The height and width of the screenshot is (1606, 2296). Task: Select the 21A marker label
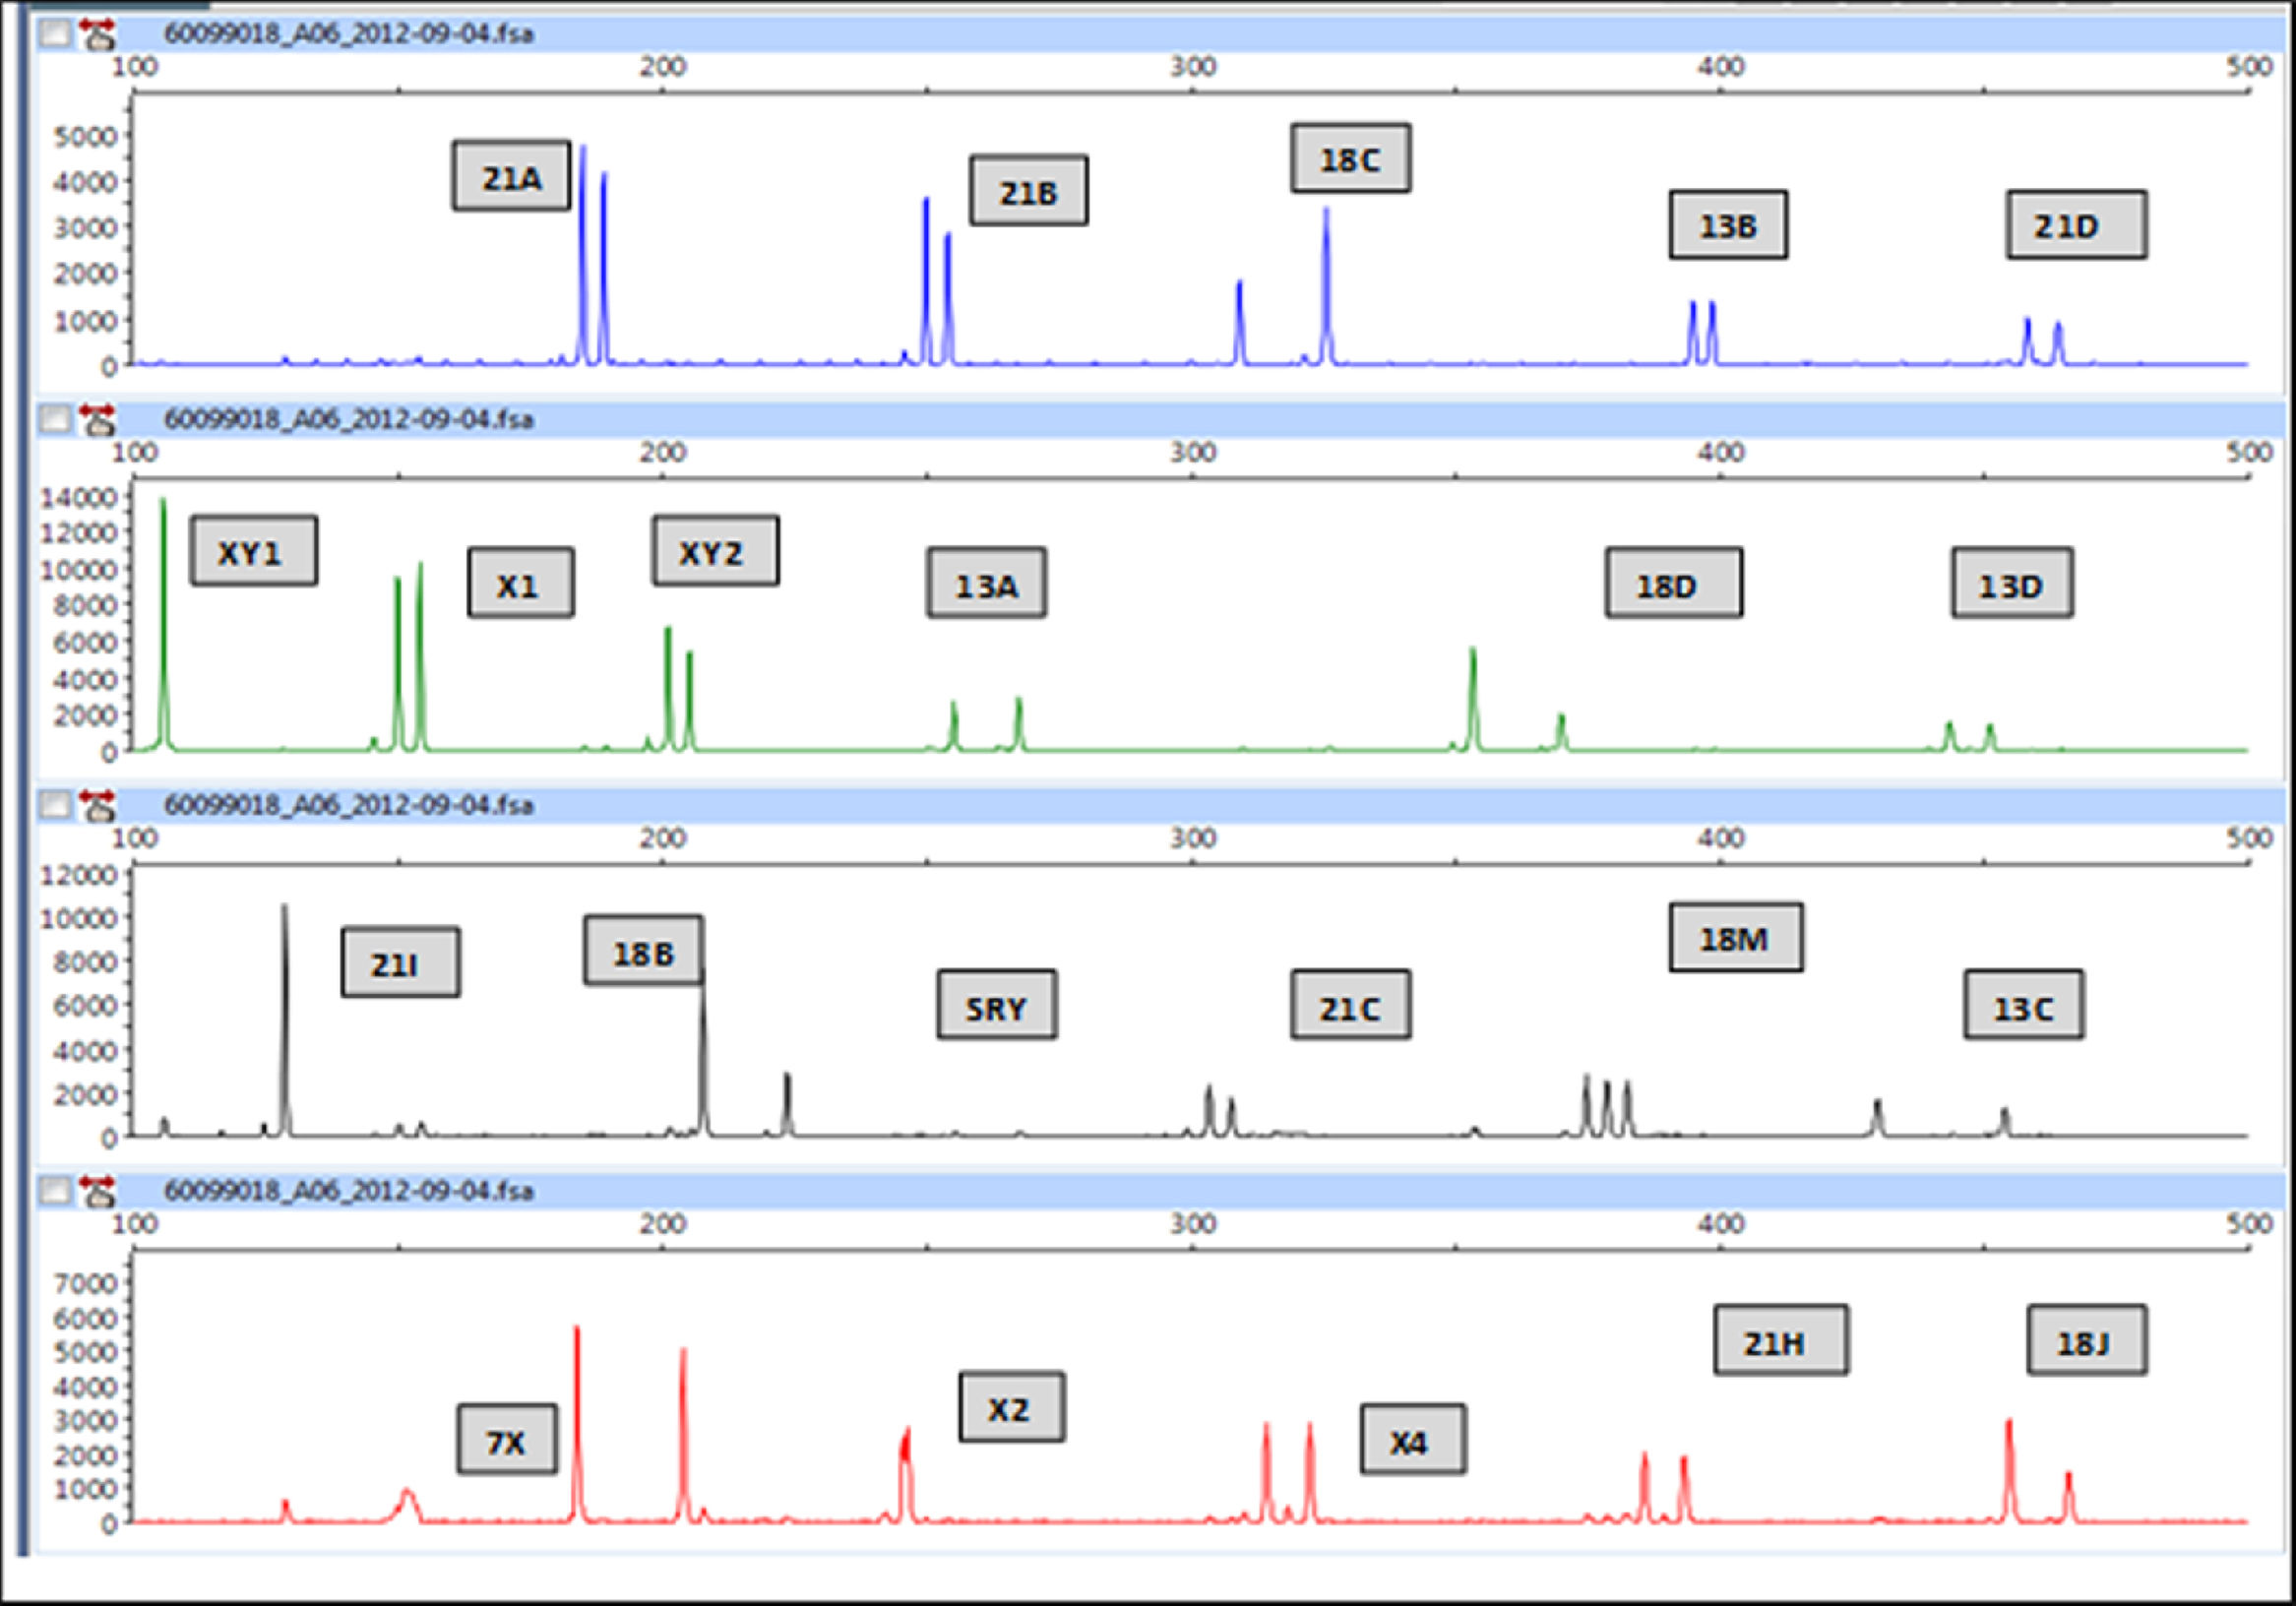click(x=511, y=176)
